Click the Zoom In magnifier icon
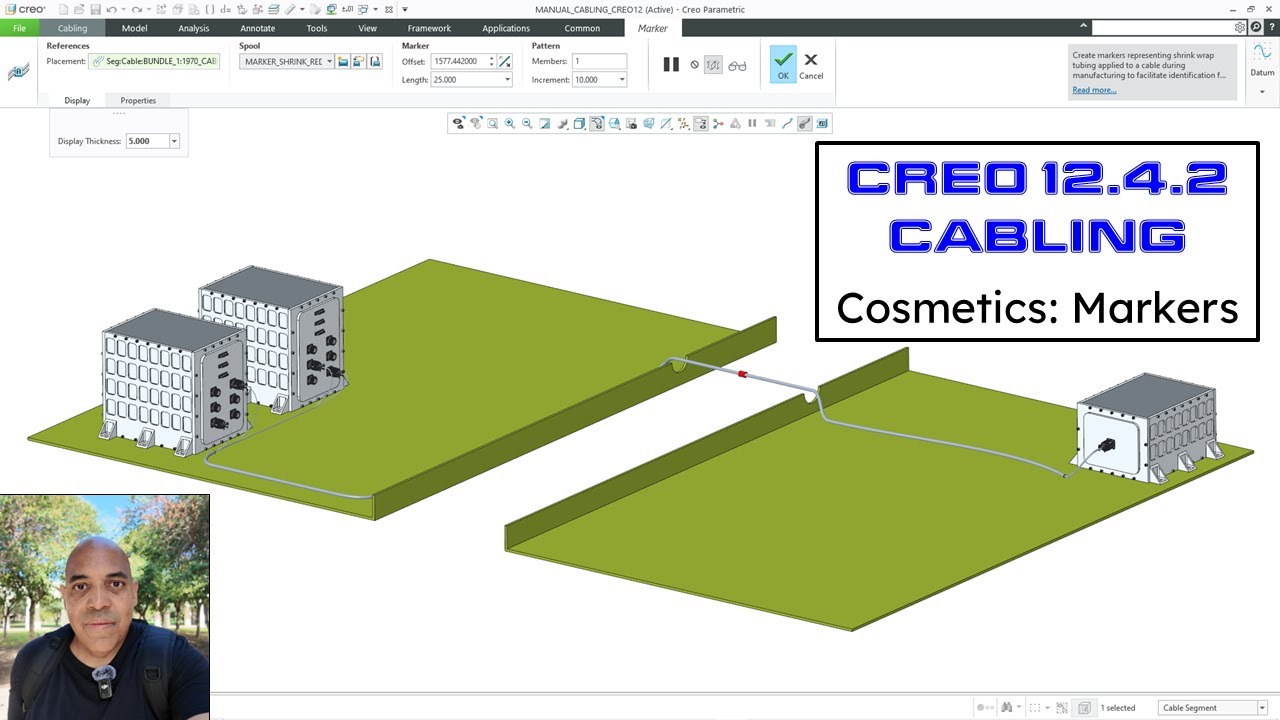1280x720 pixels. coord(510,124)
